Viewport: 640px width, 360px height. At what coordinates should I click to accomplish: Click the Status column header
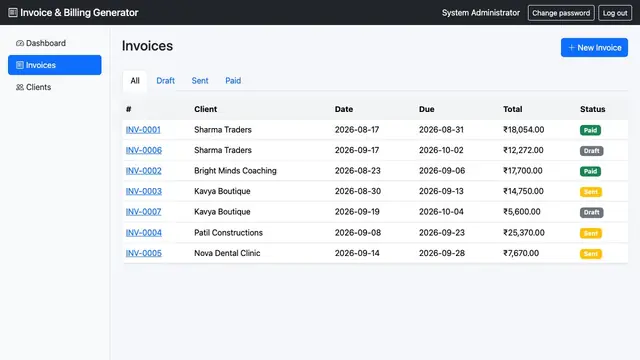pyautogui.click(x=593, y=109)
